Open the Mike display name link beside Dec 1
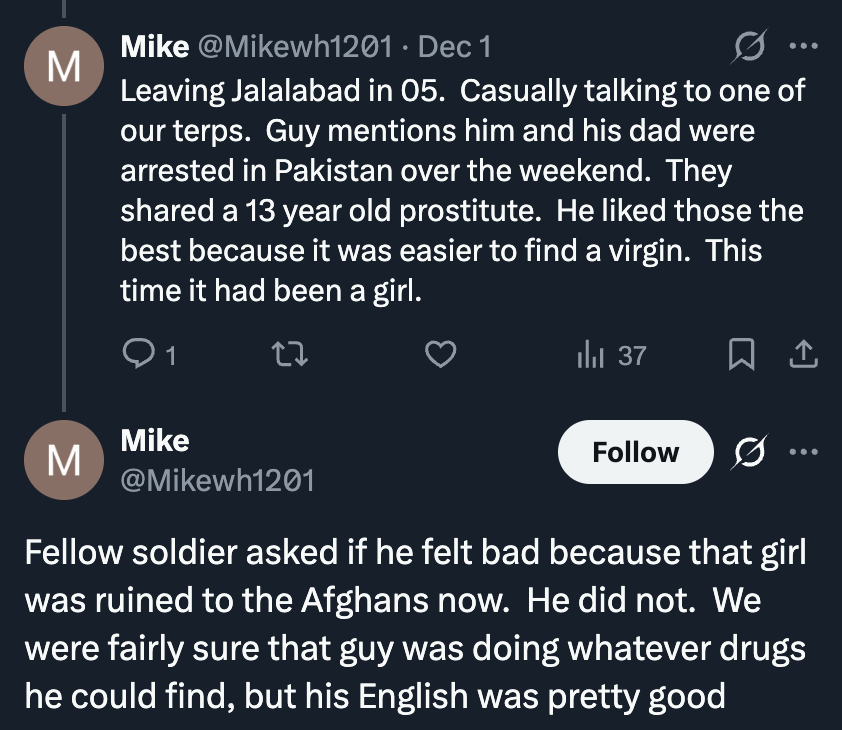This screenshot has height=730, width=842. point(154,47)
